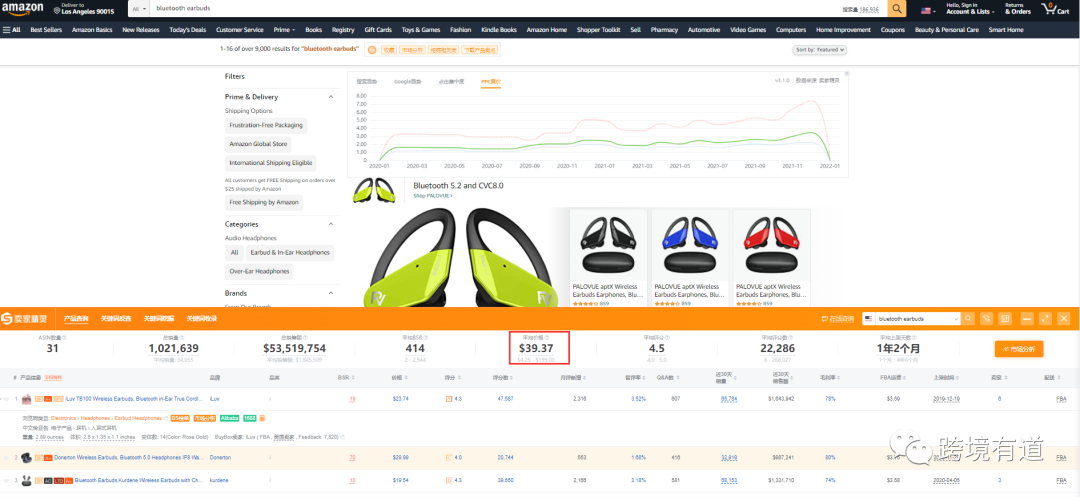Click the extension search magnifier icon
This screenshot has height=497, width=1080.
(x=968, y=319)
